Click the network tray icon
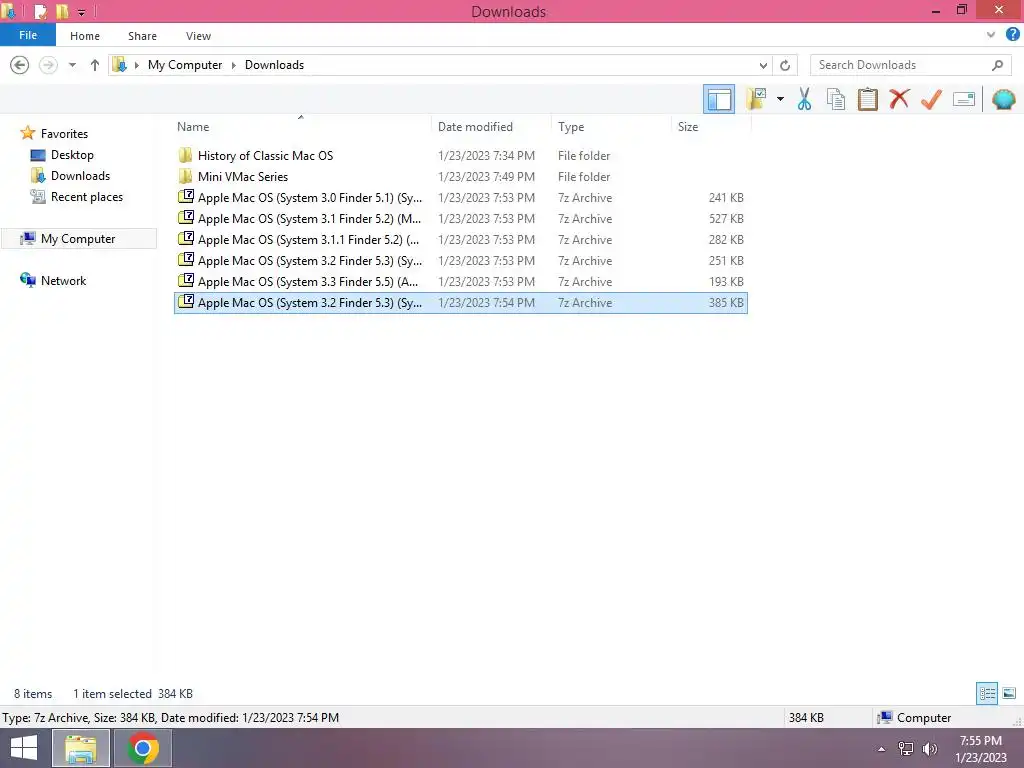1024x768 pixels. (906, 749)
